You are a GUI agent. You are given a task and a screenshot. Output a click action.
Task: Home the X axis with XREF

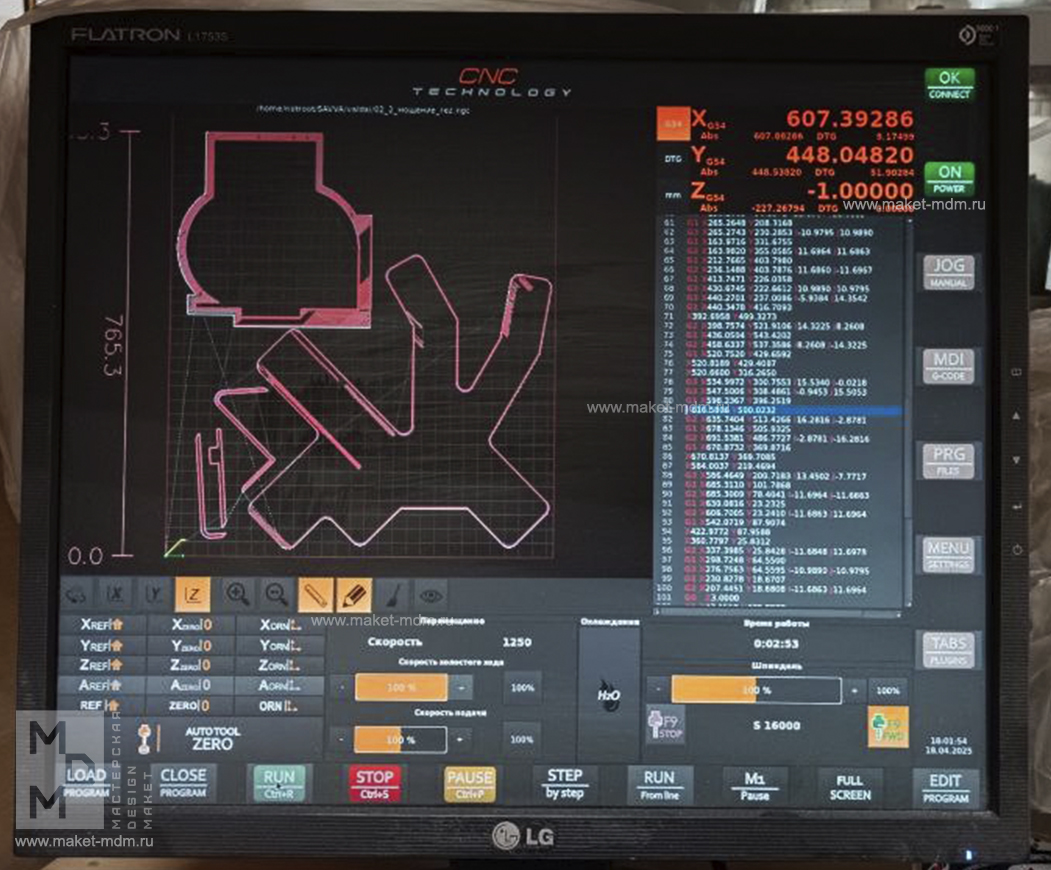click(102, 625)
